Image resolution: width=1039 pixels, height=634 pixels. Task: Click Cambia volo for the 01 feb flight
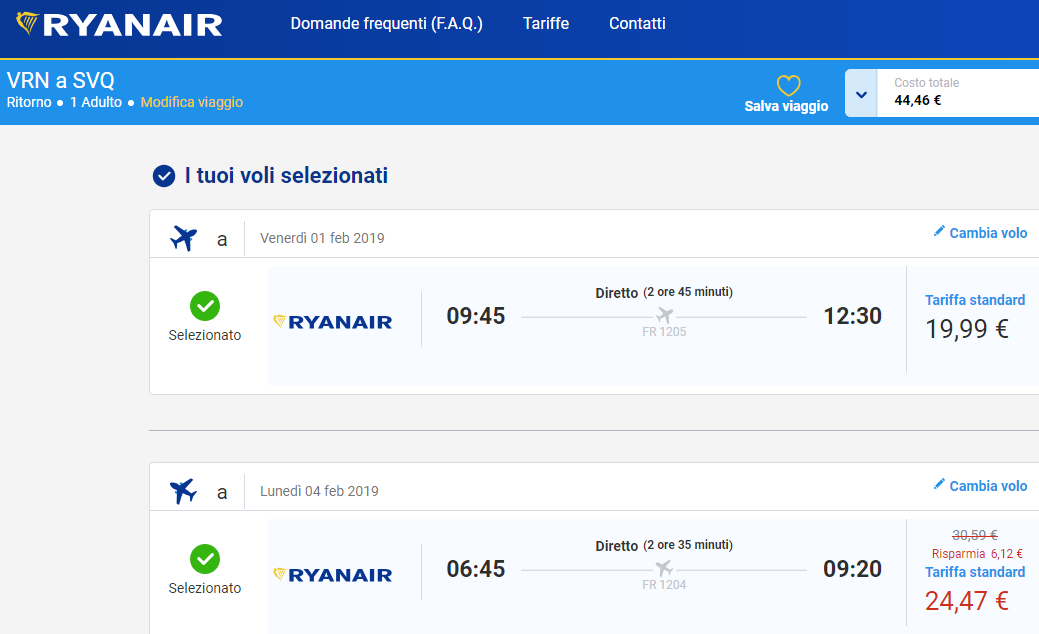[x=988, y=233]
